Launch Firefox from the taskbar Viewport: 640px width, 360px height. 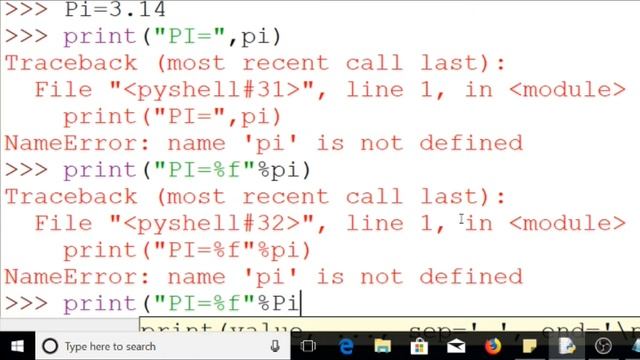coord(493,346)
